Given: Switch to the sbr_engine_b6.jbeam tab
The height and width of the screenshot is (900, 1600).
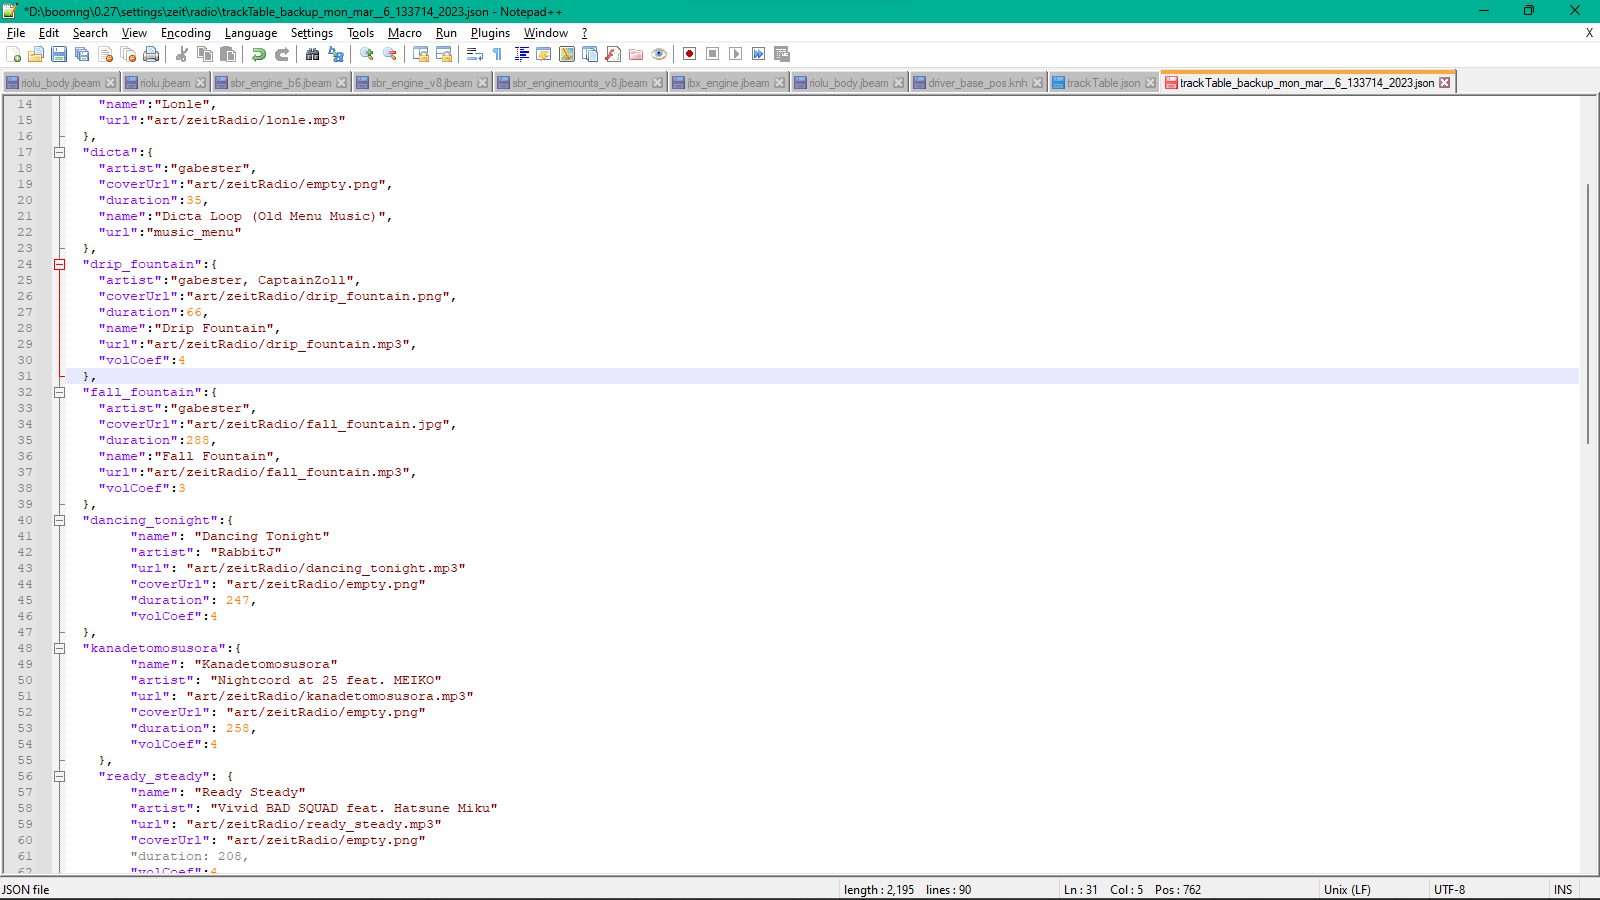Looking at the screenshot, I should tap(280, 83).
